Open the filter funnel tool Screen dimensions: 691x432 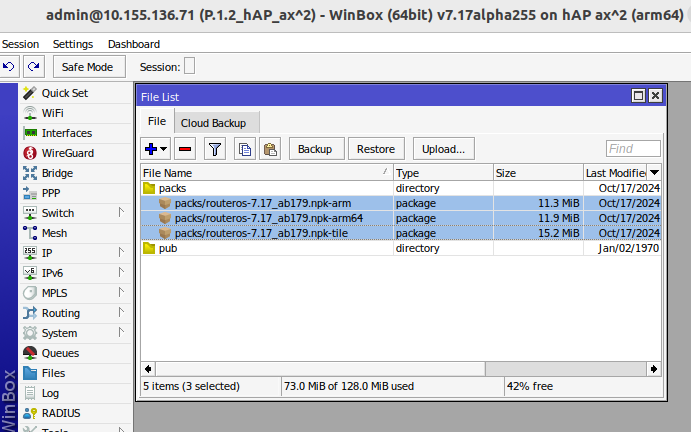[x=215, y=149]
